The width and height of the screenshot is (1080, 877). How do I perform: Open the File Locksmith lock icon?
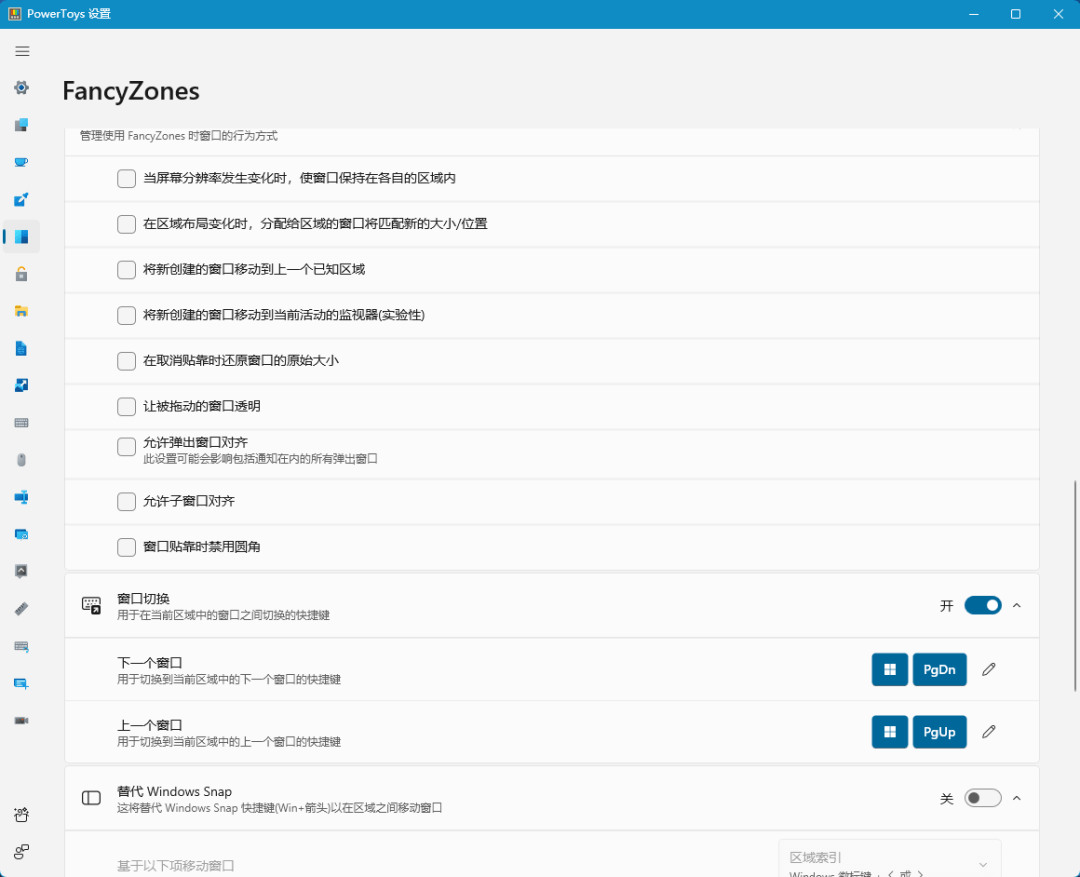click(x=21, y=273)
